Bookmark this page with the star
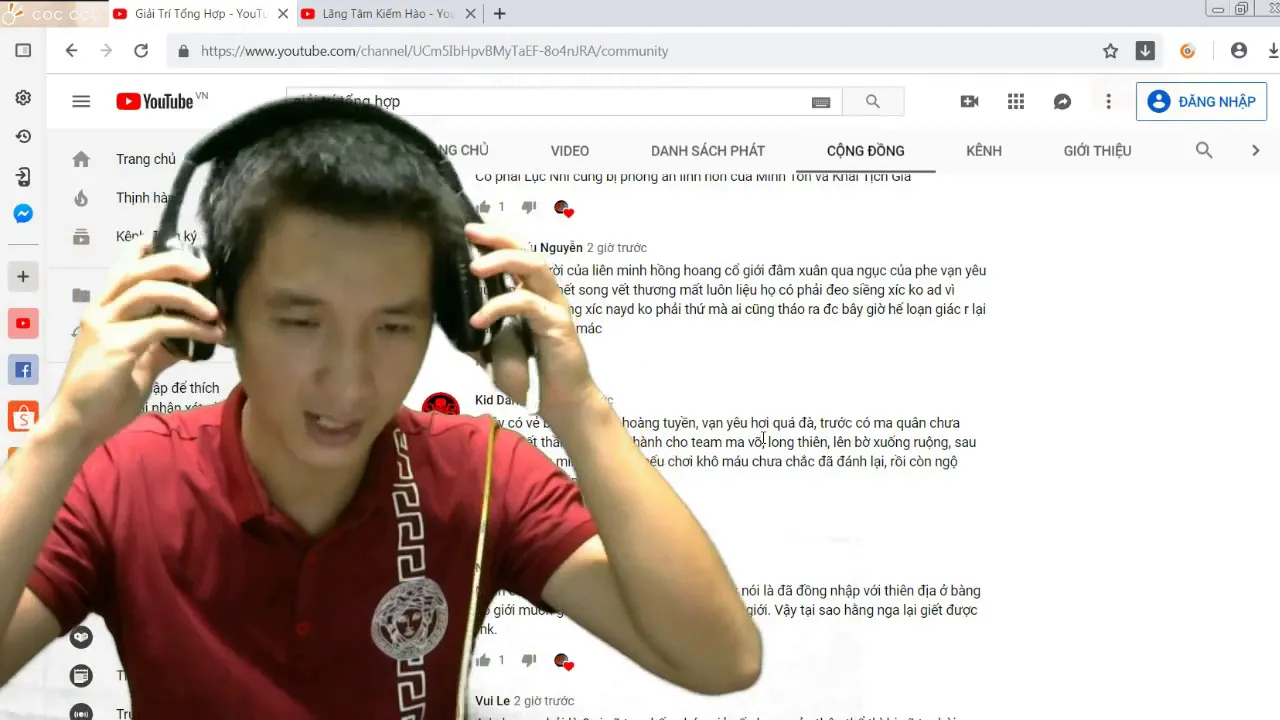This screenshot has width=1280, height=720. pos(1110,51)
